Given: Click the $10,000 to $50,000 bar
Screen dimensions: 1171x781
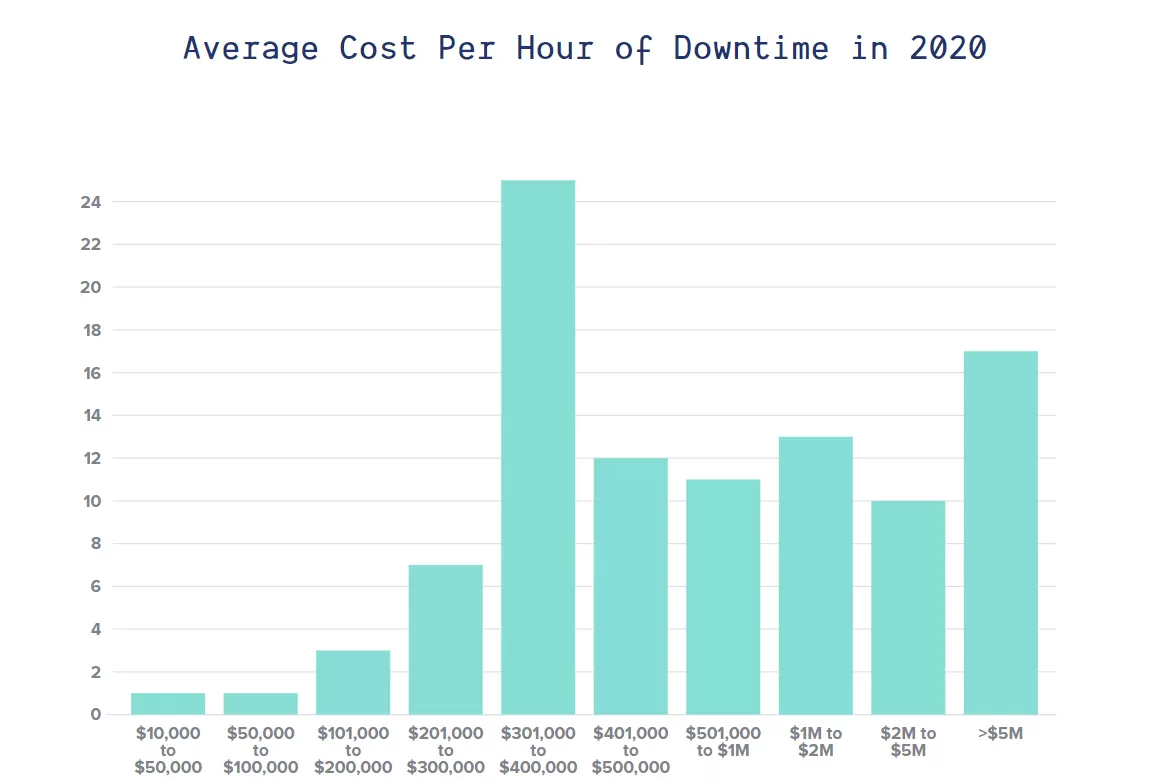Looking at the screenshot, I should pyautogui.click(x=168, y=703).
